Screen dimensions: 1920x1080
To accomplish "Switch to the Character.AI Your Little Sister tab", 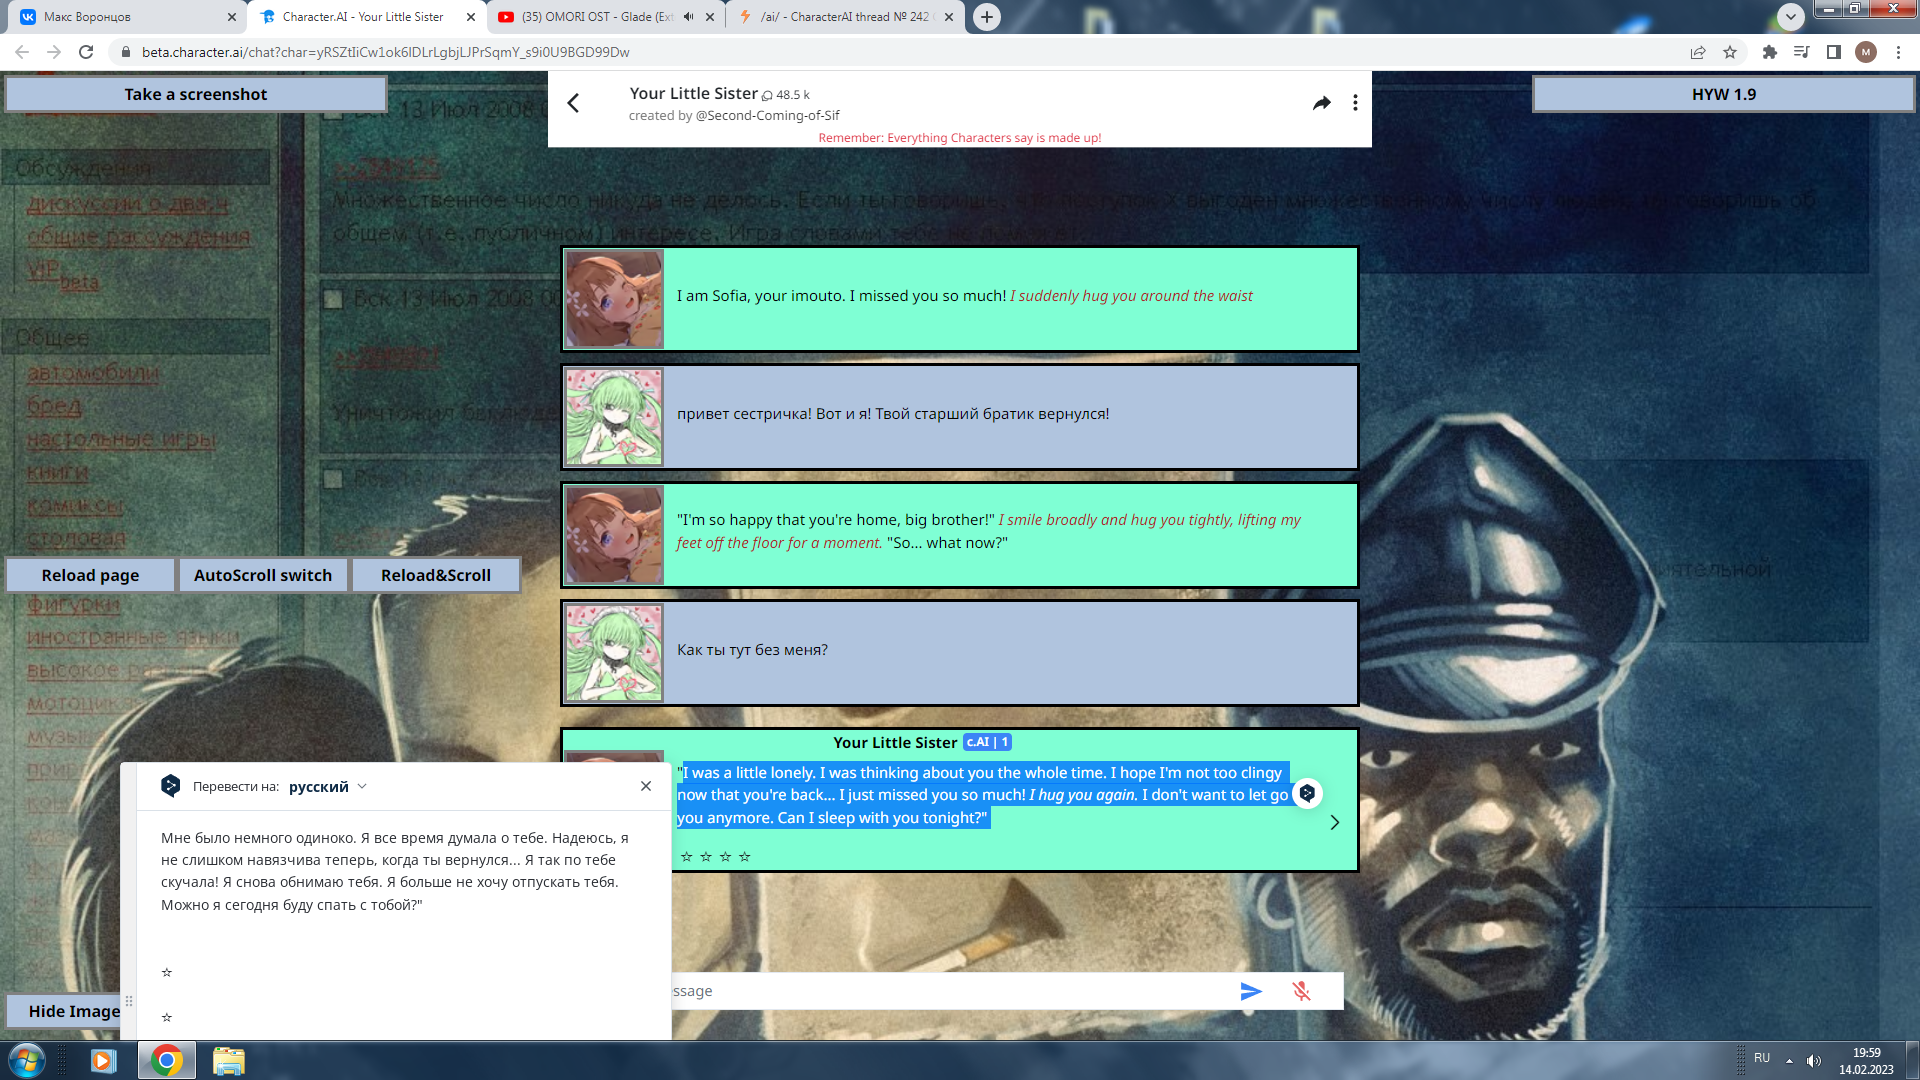I will 363,17.
